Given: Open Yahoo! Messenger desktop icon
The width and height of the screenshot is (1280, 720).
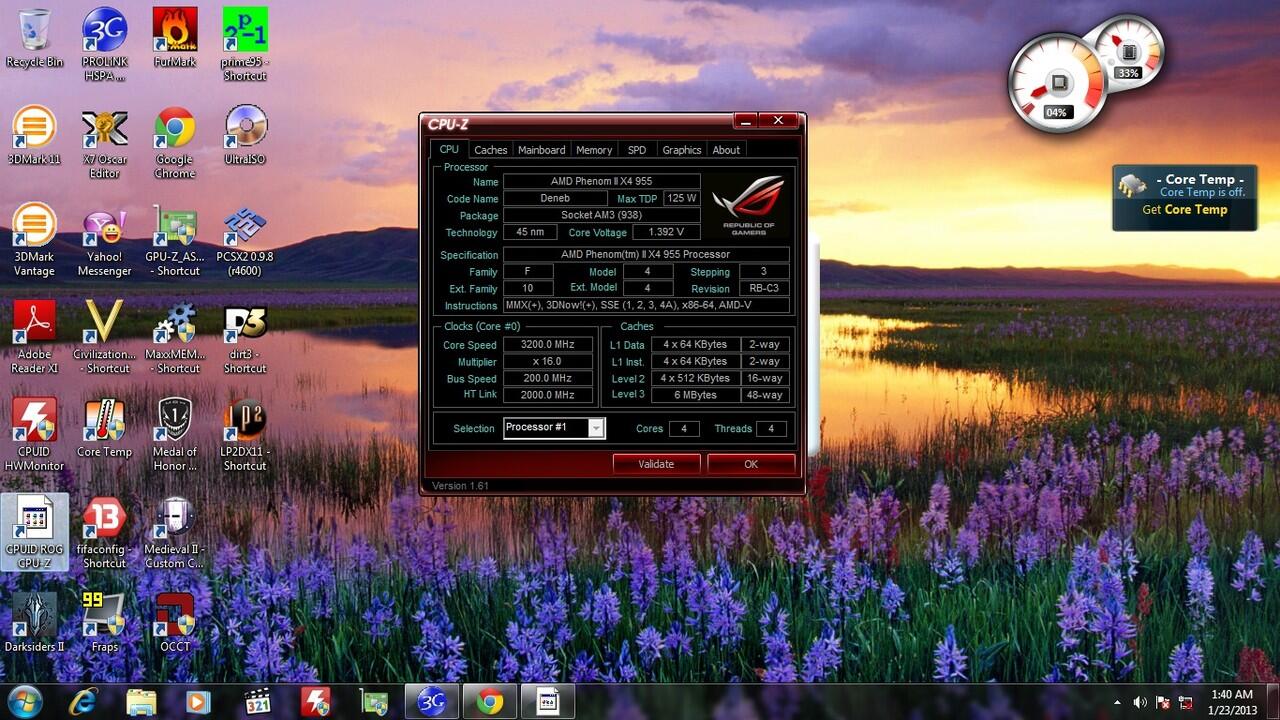Looking at the screenshot, I should pos(104,239).
